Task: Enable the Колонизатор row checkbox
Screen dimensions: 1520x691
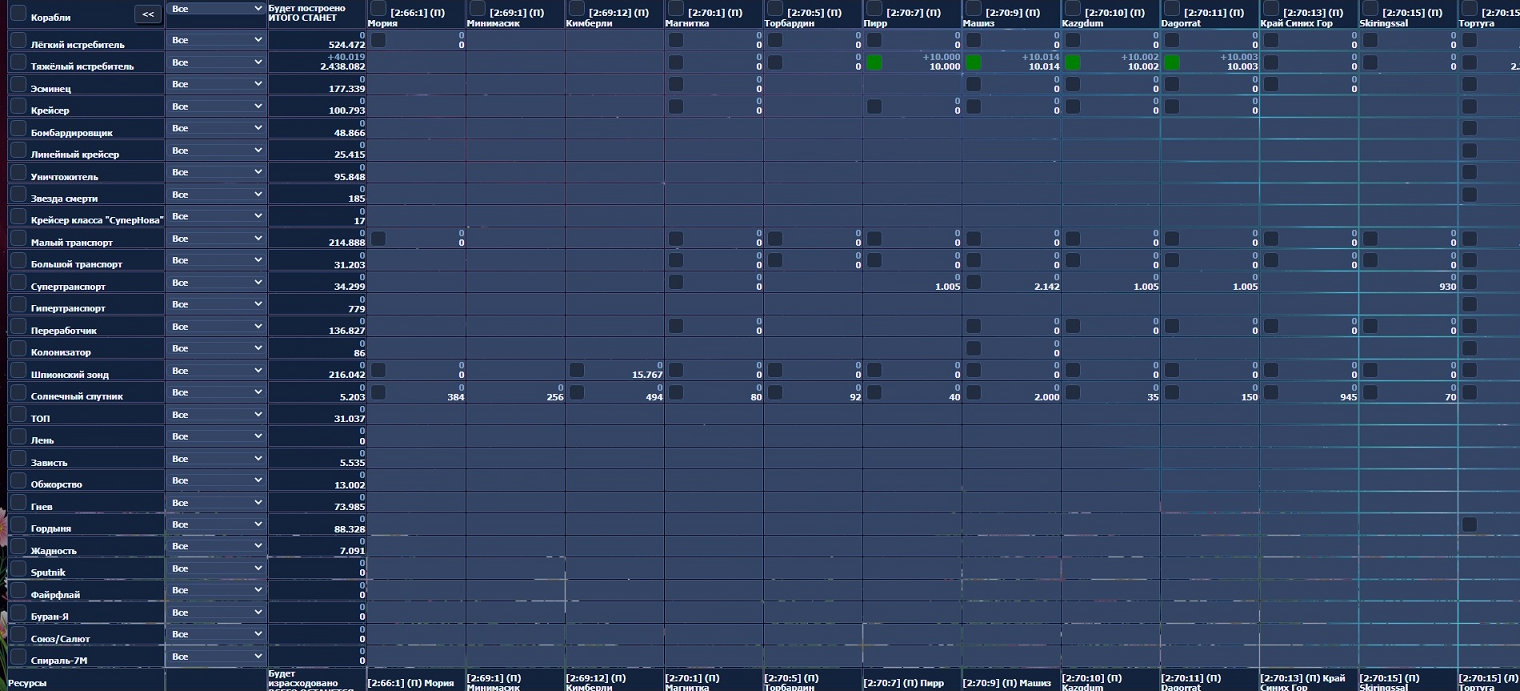Action: click(18, 348)
